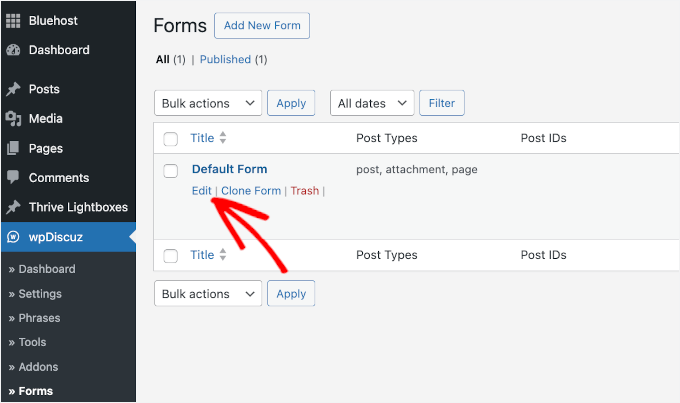Open the top Bulk actions dropdown
The width and height of the screenshot is (680, 403).
click(208, 103)
